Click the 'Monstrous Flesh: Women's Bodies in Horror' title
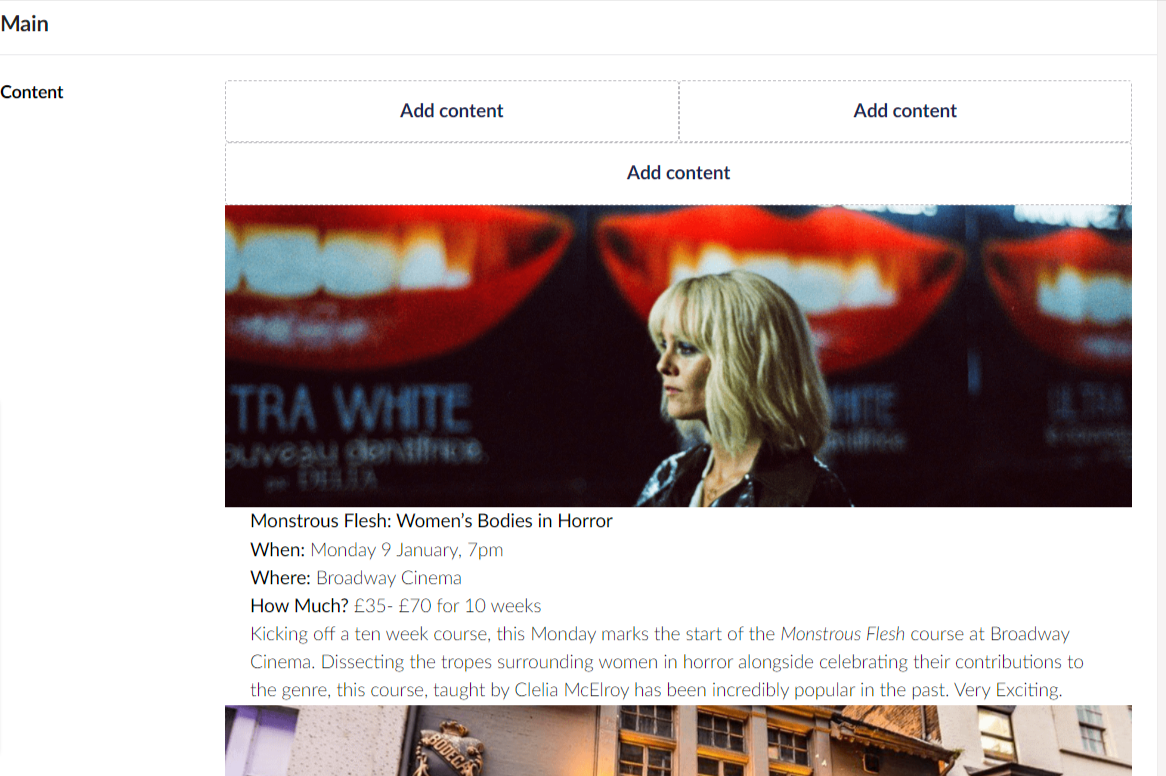The height and width of the screenshot is (776, 1166). click(431, 521)
